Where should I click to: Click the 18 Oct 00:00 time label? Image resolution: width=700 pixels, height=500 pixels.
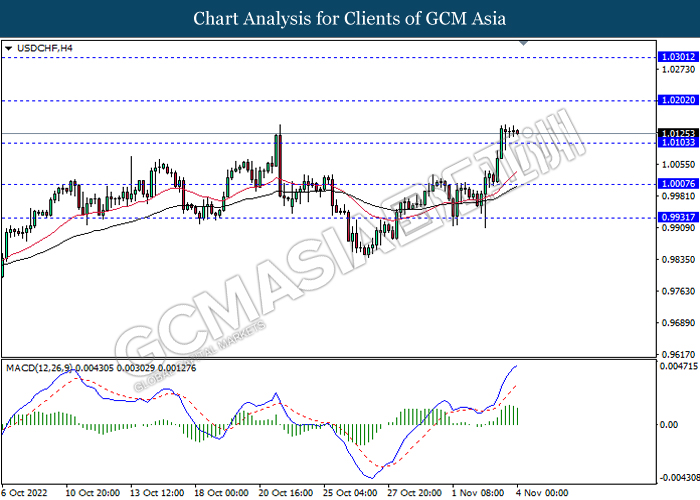click(x=221, y=493)
